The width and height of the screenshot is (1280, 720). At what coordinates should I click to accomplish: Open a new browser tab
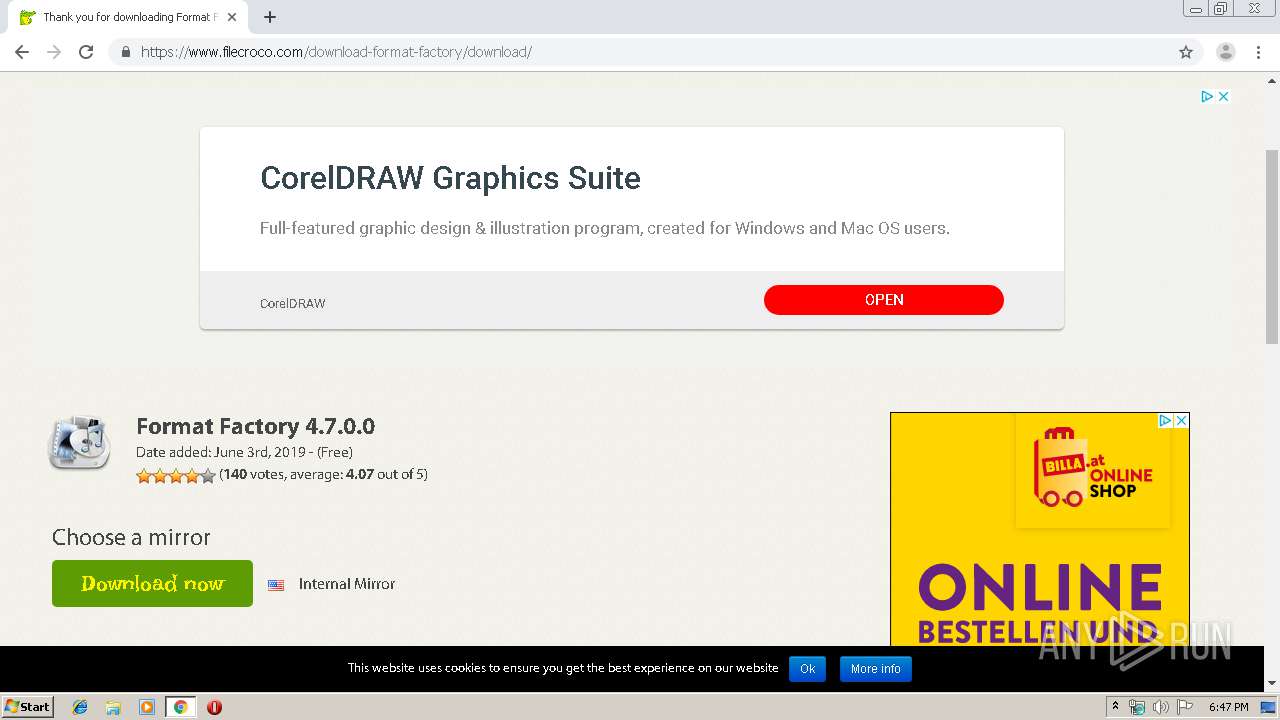(x=270, y=17)
